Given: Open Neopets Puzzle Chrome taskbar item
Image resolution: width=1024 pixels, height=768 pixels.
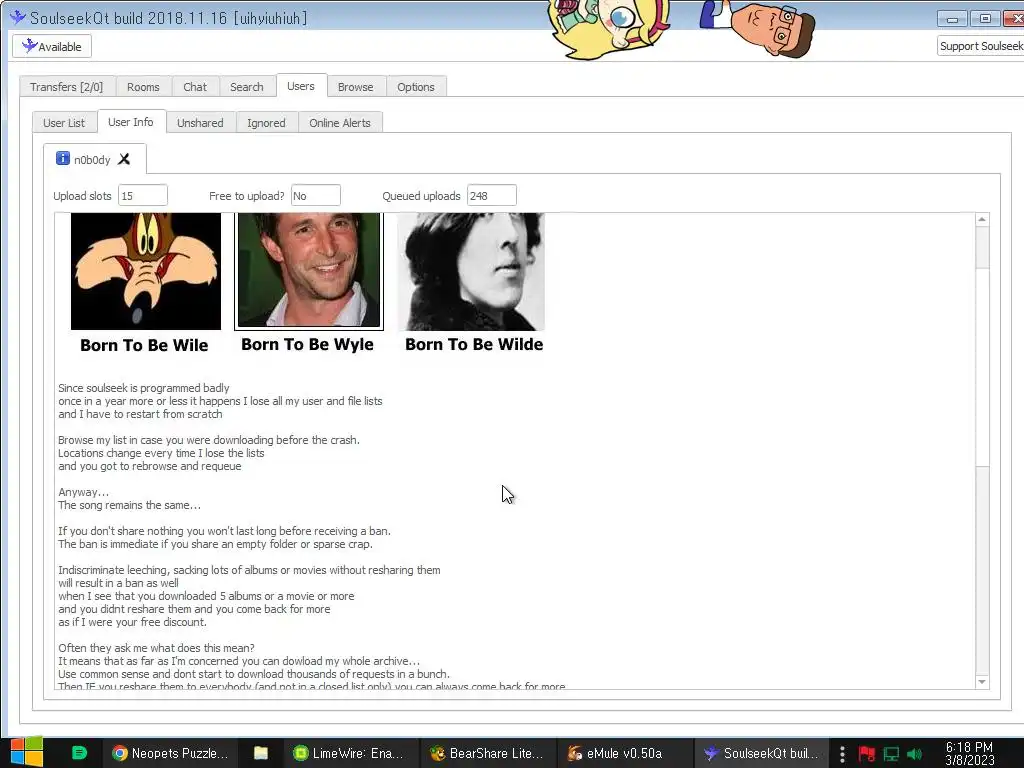Looking at the screenshot, I should coord(169,753).
